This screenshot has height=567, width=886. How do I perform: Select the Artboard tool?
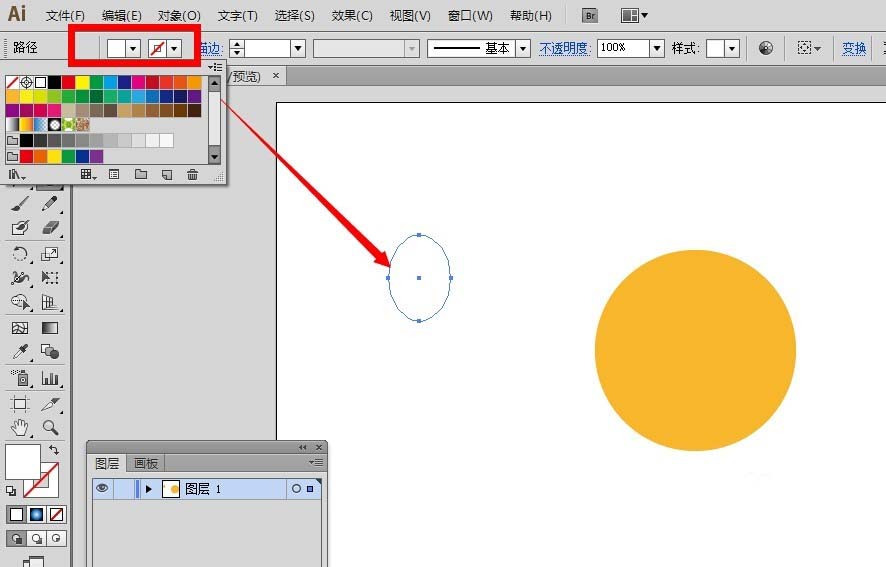[20, 404]
